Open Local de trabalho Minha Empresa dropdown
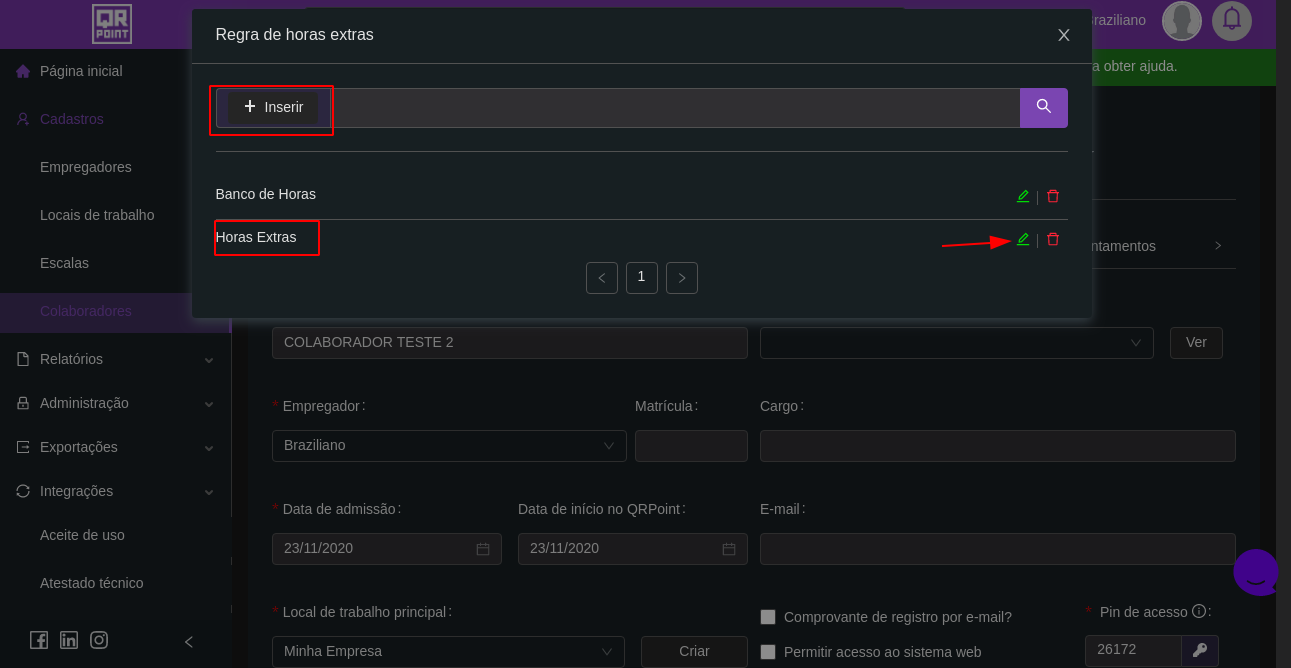 (448, 652)
